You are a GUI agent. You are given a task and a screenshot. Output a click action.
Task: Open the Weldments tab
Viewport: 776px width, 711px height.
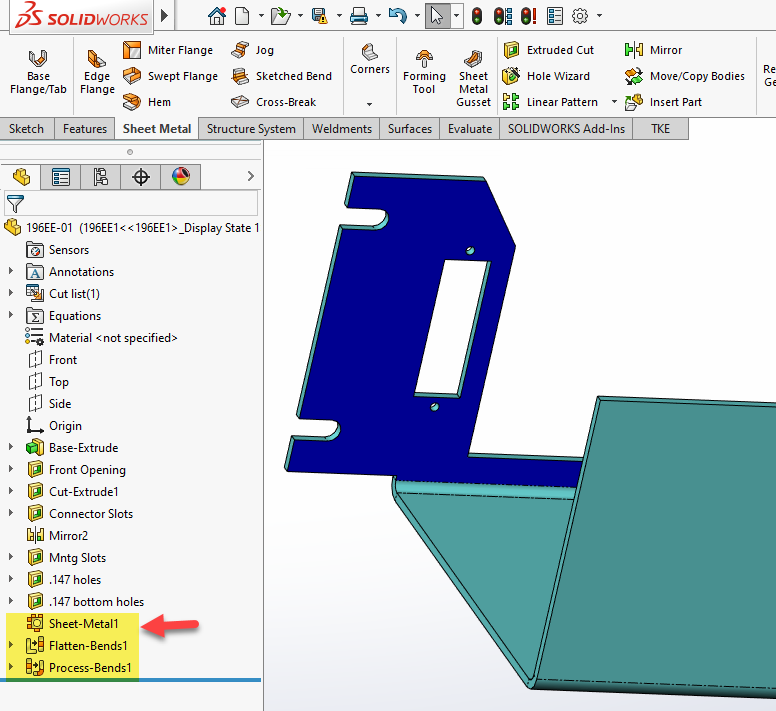341,129
